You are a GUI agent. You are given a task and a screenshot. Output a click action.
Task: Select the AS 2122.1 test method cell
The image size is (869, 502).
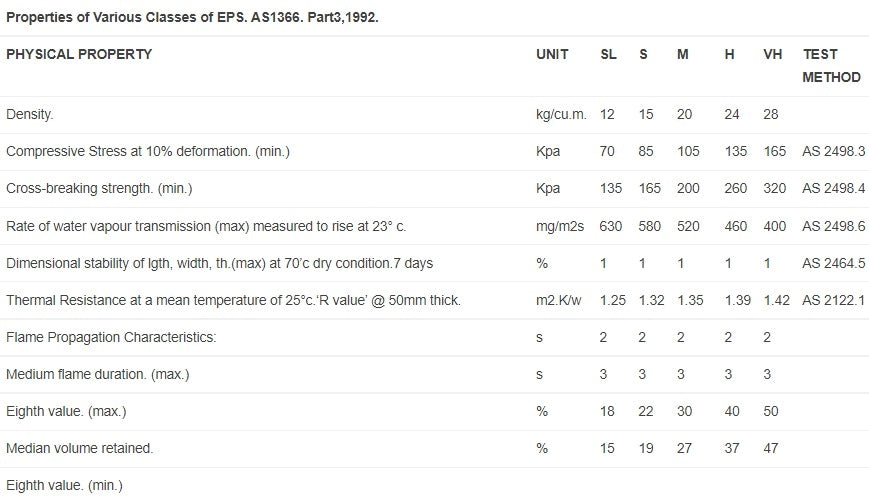833,300
